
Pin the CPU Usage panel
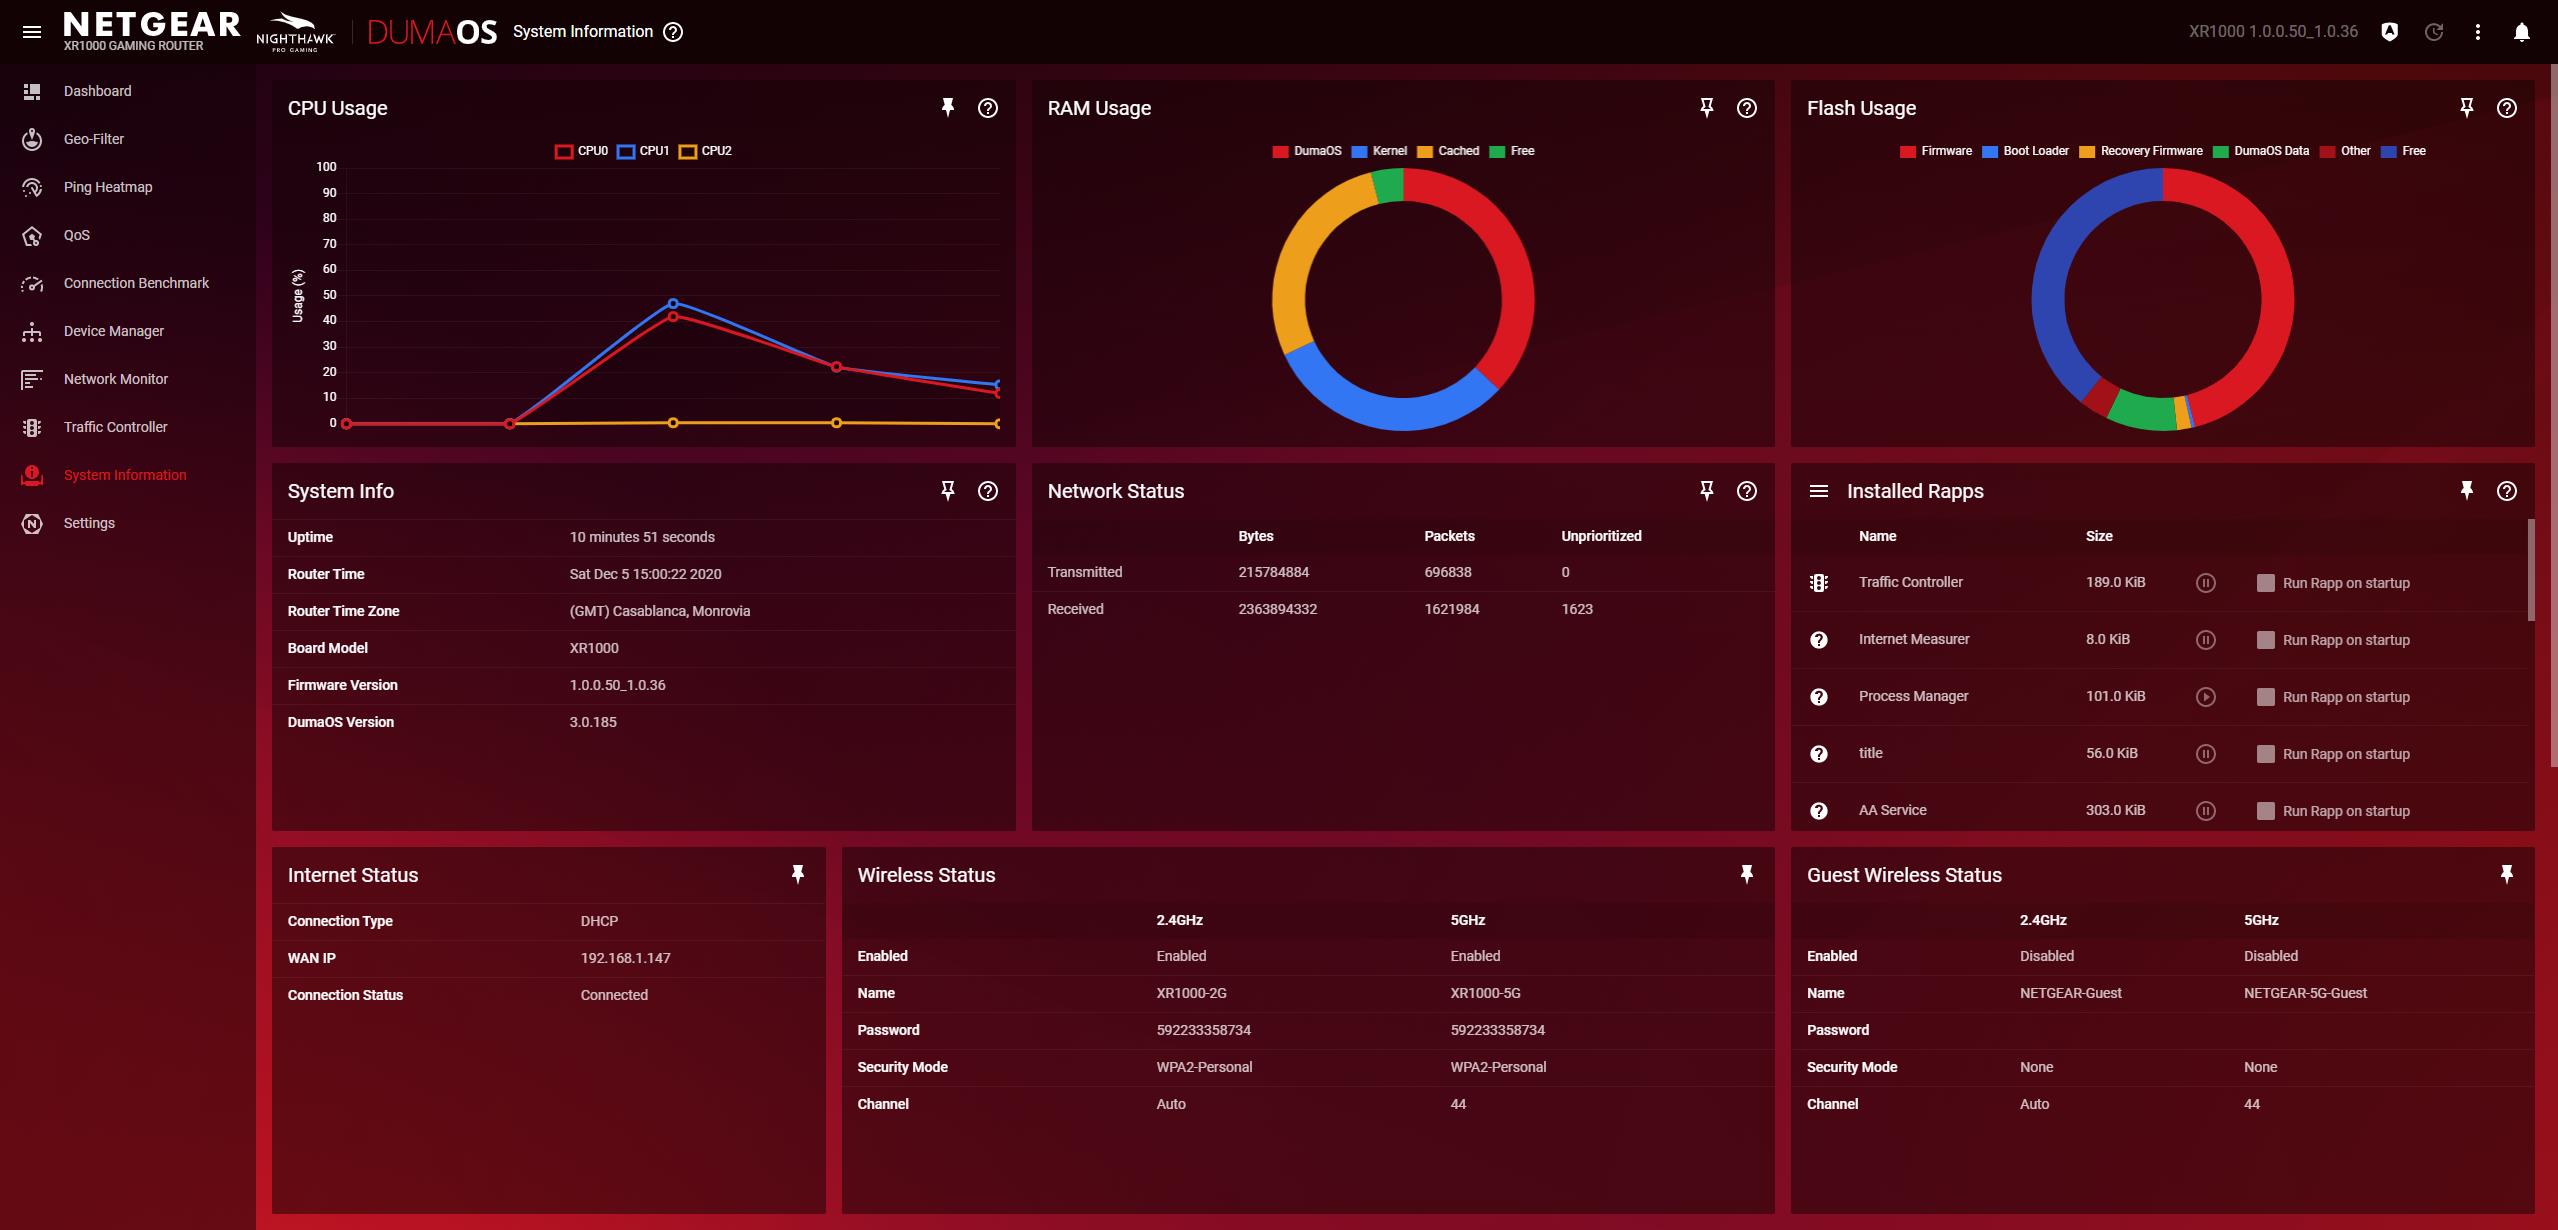pyautogui.click(x=947, y=108)
